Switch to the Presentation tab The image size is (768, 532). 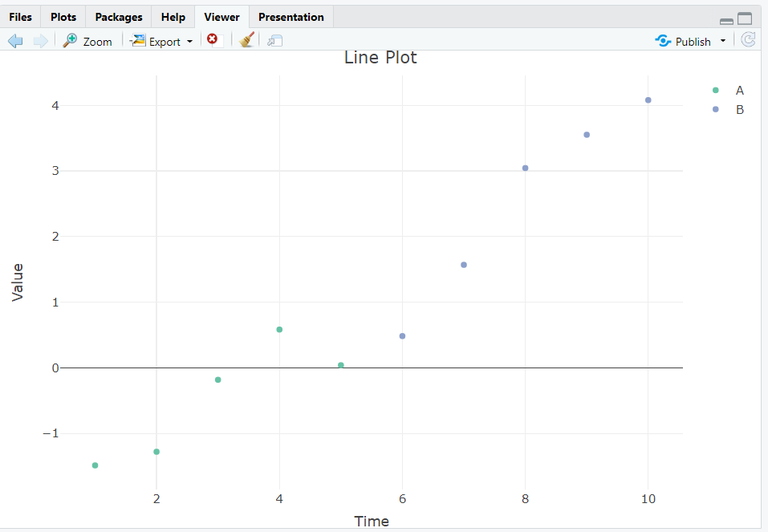291,17
